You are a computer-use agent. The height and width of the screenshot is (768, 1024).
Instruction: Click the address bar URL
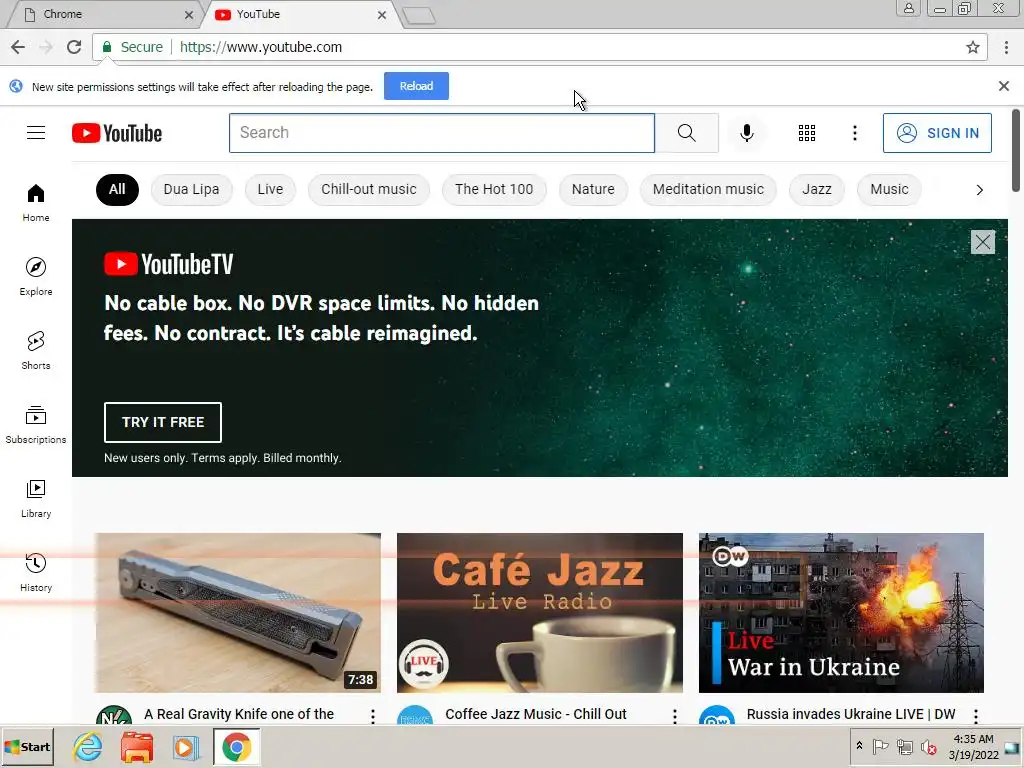pyautogui.click(x=261, y=47)
